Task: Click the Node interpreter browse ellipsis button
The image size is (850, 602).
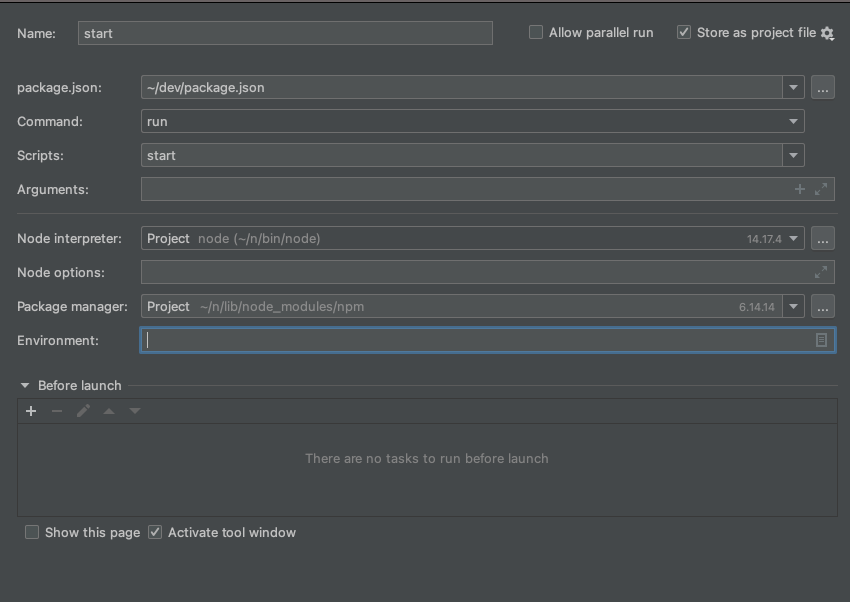Action: point(823,238)
